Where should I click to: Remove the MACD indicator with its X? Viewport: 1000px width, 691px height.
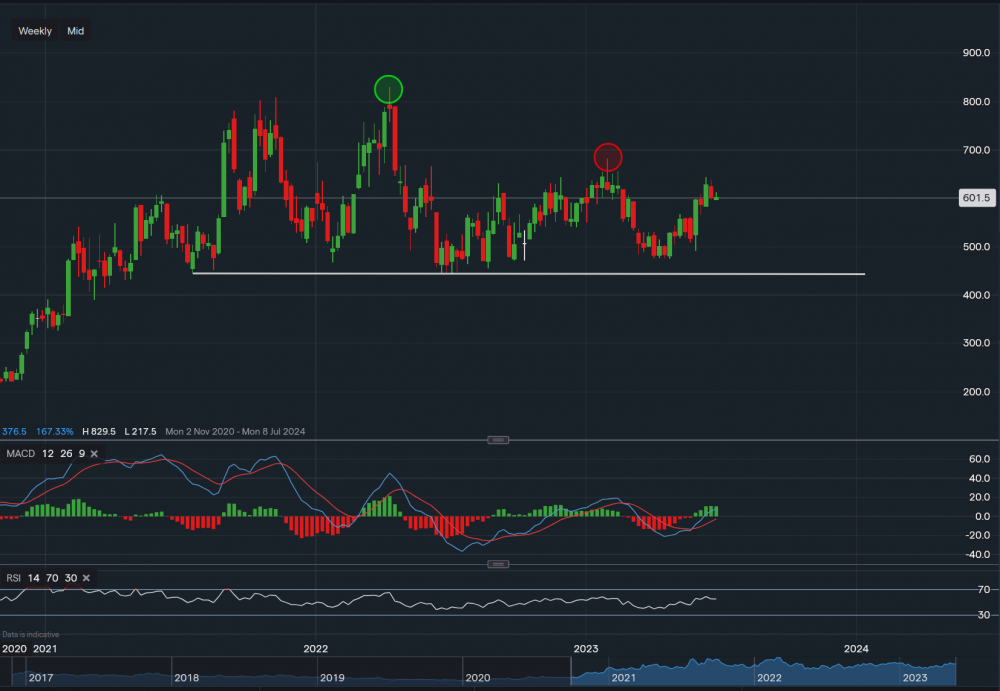coord(94,454)
